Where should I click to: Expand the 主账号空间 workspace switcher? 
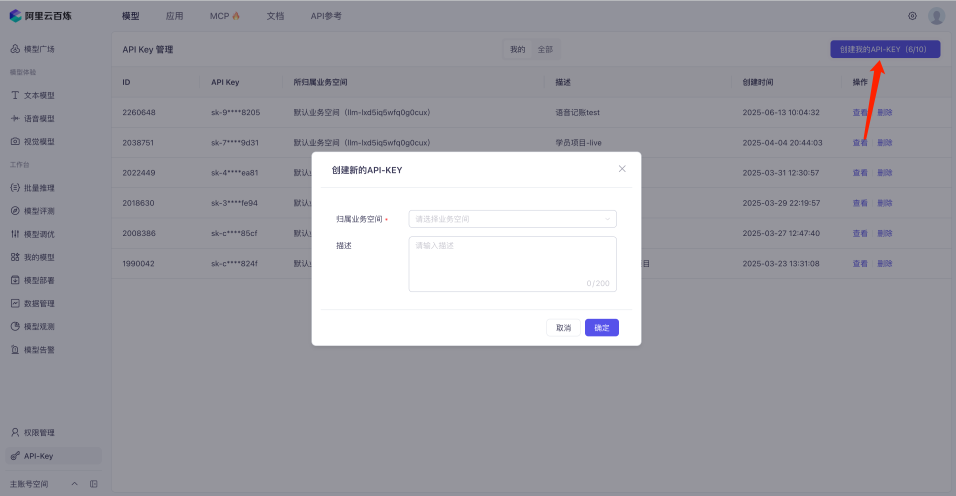(74, 484)
